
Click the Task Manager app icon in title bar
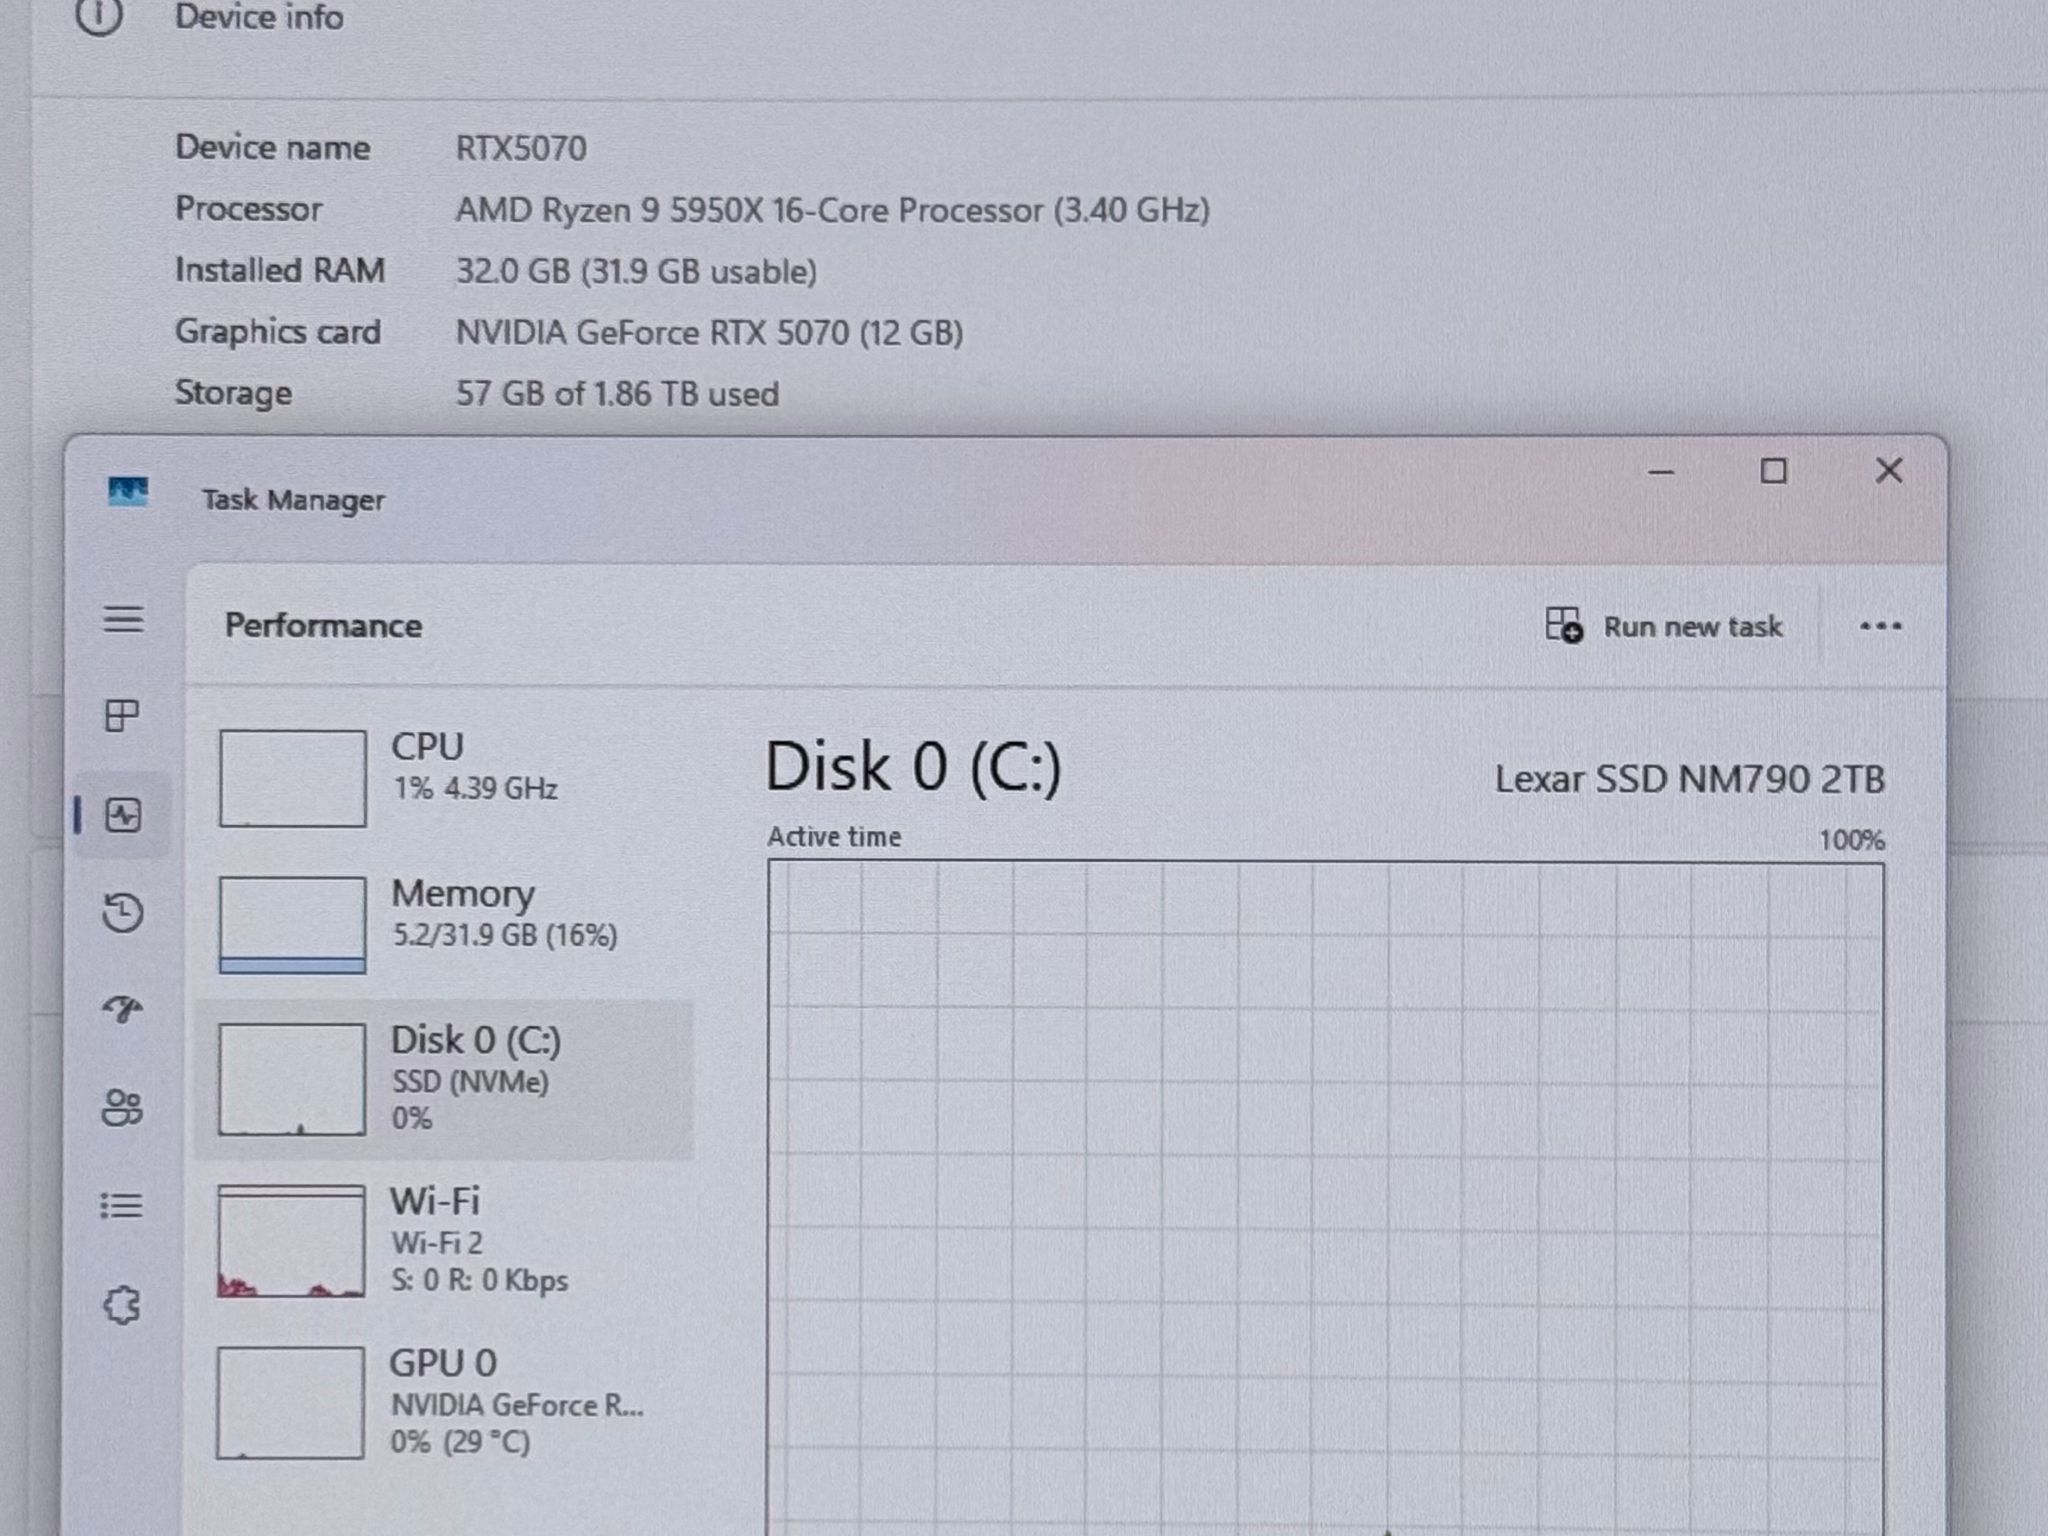128,491
